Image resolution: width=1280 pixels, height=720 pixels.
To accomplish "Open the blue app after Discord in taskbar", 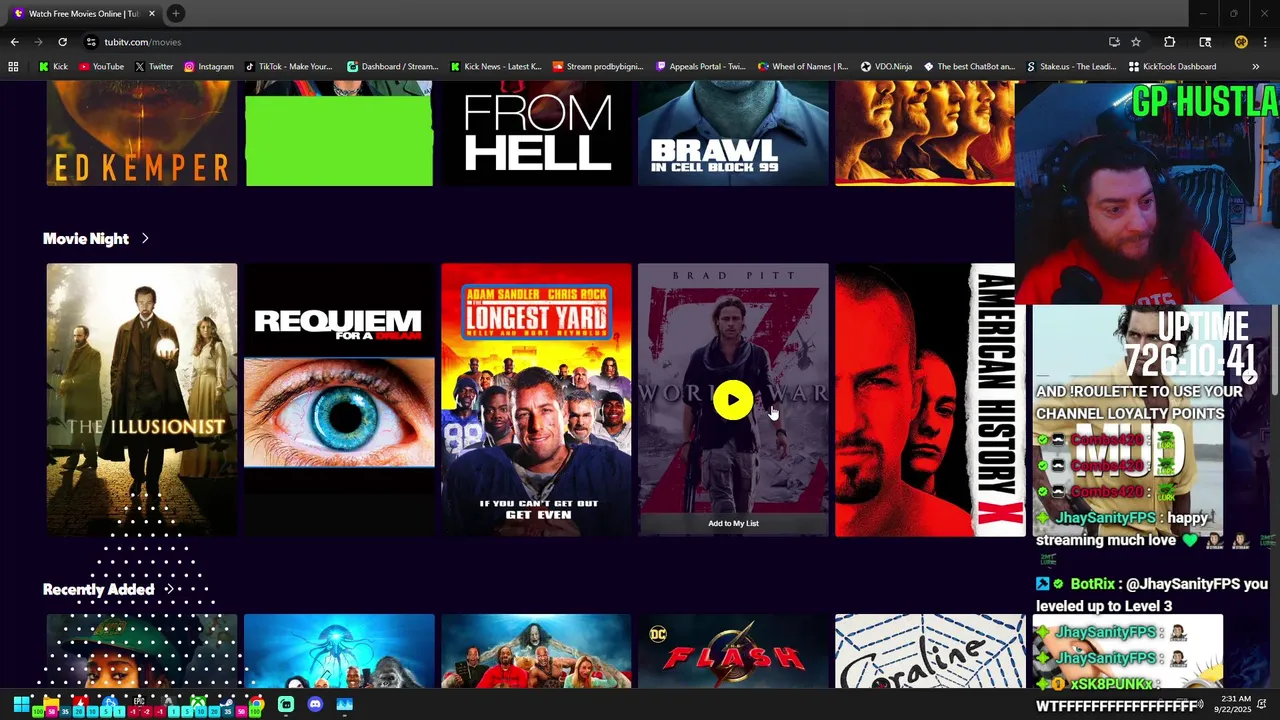I will (x=344, y=705).
